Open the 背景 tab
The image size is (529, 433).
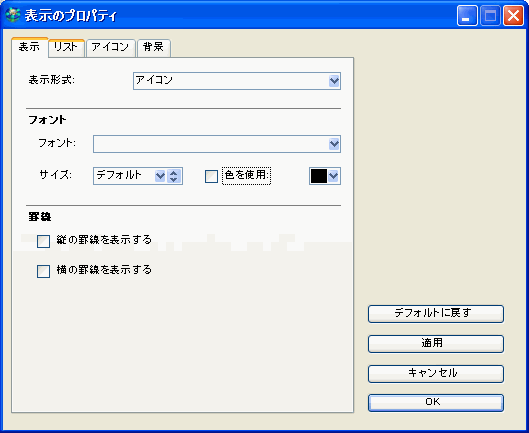click(x=154, y=48)
